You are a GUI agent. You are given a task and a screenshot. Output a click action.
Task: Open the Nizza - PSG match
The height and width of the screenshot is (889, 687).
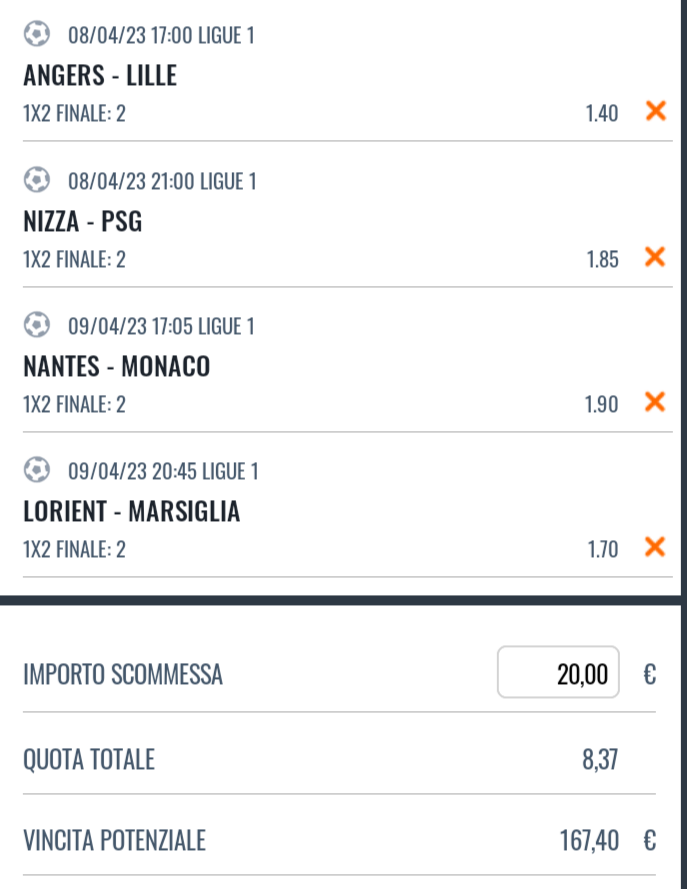click(83, 221)
